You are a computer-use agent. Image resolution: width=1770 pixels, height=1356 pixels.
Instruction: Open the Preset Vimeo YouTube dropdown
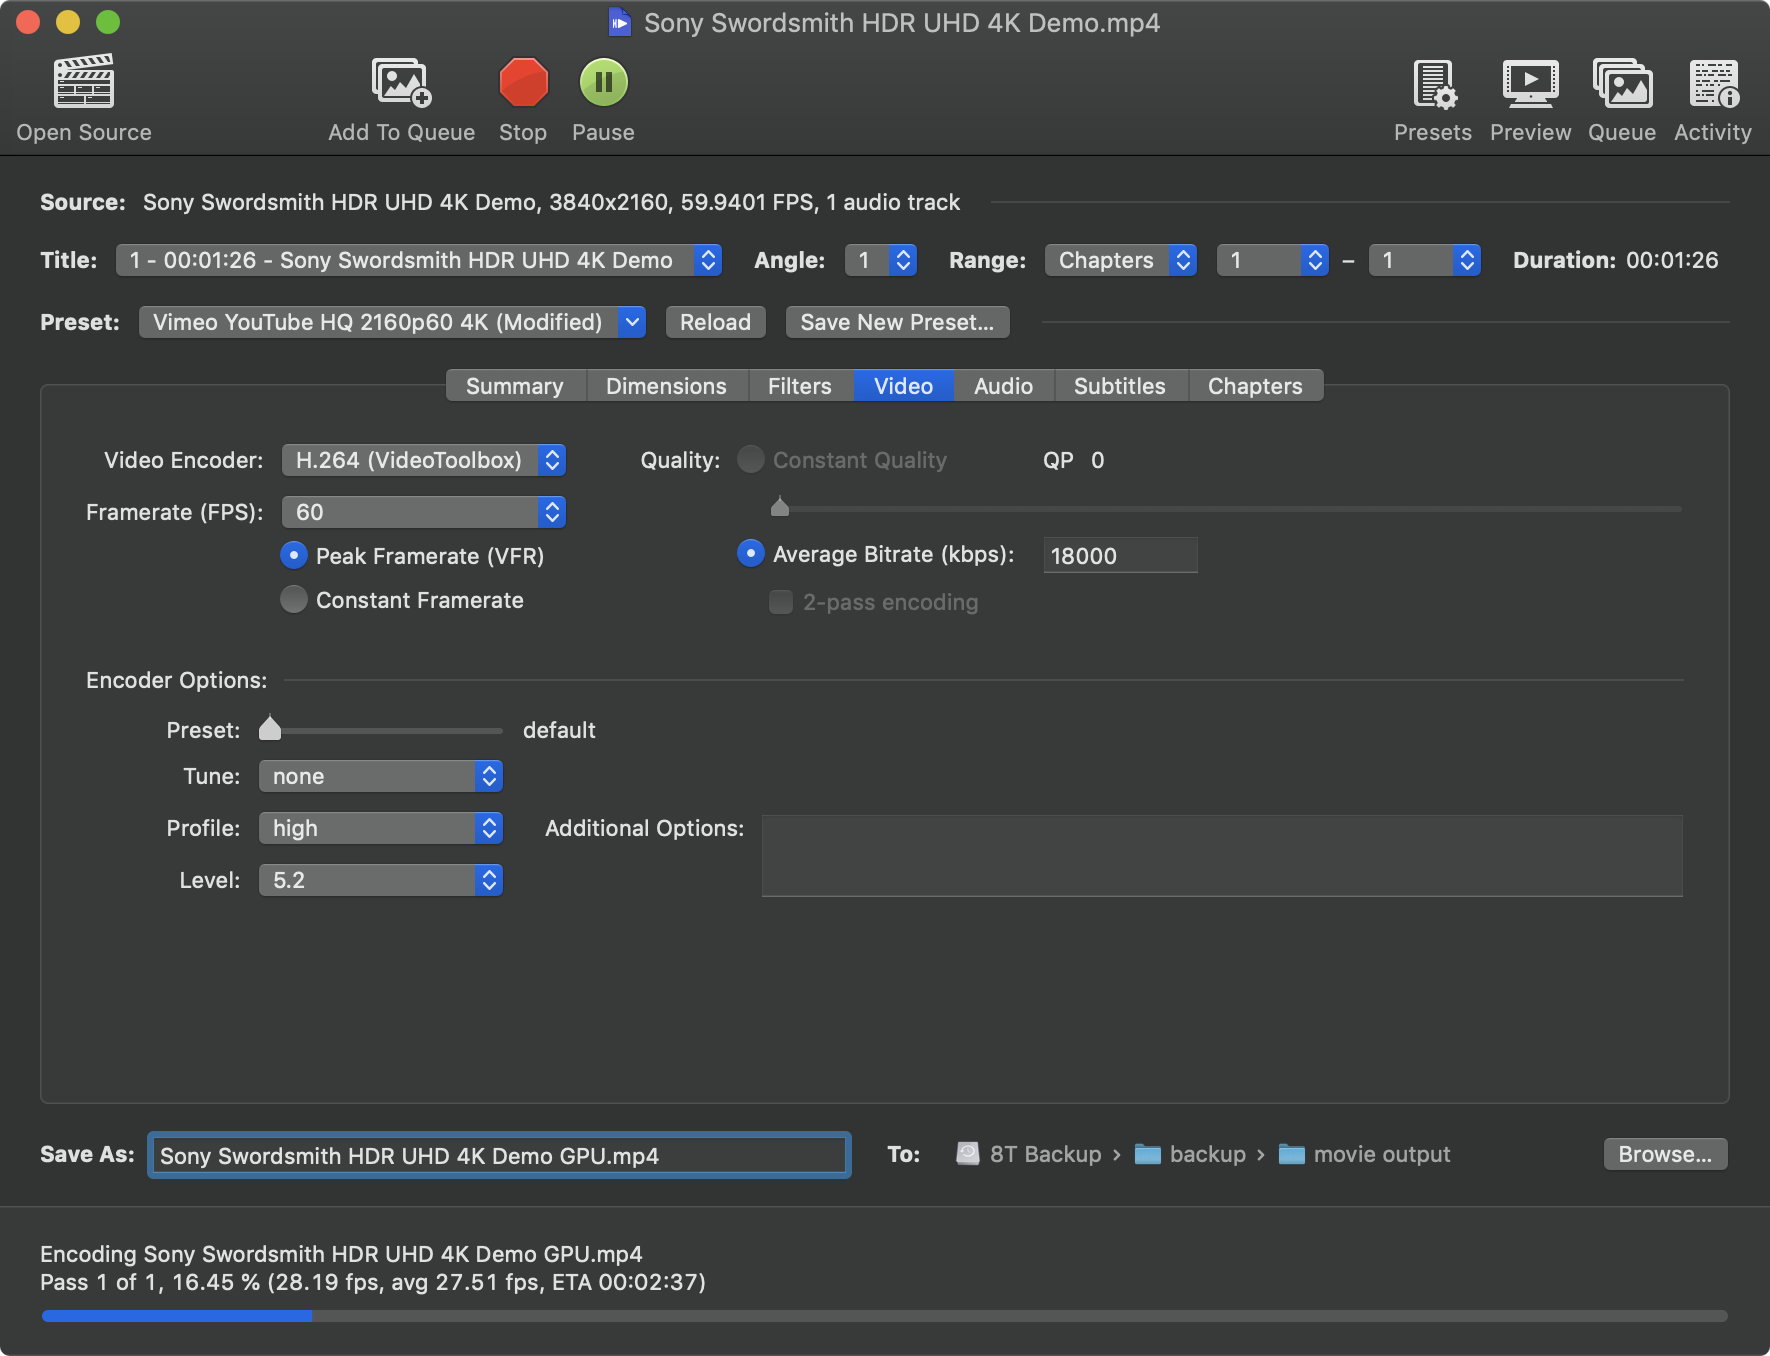click(x=392, y=322)
